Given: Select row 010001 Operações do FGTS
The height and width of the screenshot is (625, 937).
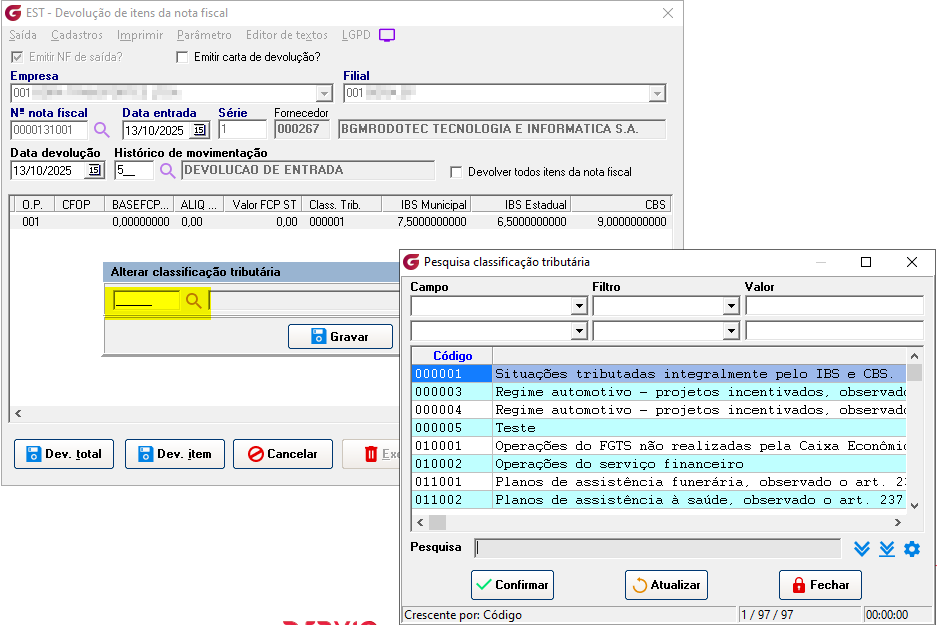Looking at the screenshot, I should (x=659, y=446).
